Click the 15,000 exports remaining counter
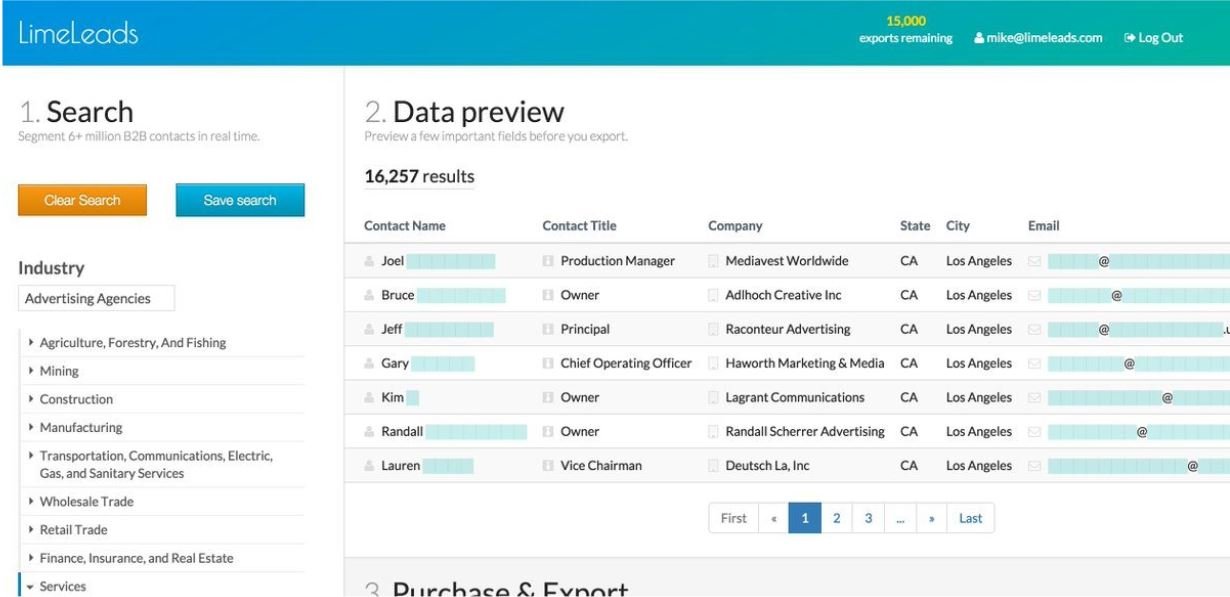1230x597 pixels. [x=906, y=30]
